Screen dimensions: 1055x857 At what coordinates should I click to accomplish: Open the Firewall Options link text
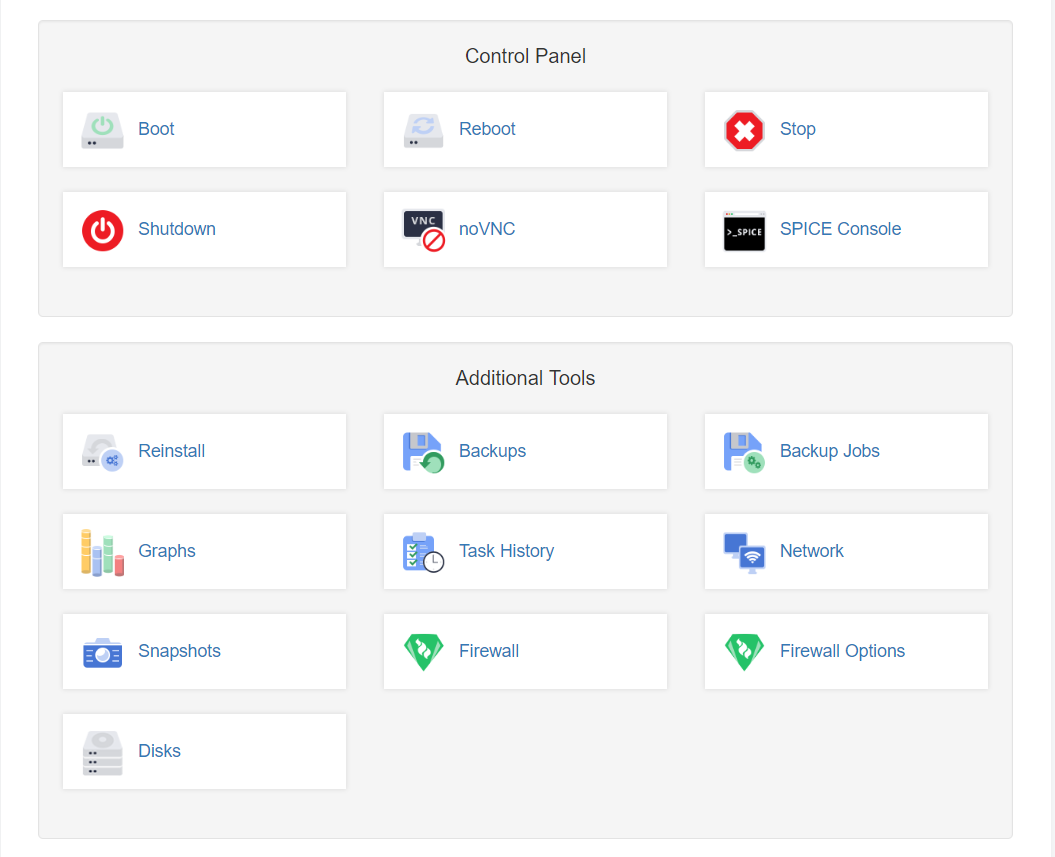click(842, 650)
